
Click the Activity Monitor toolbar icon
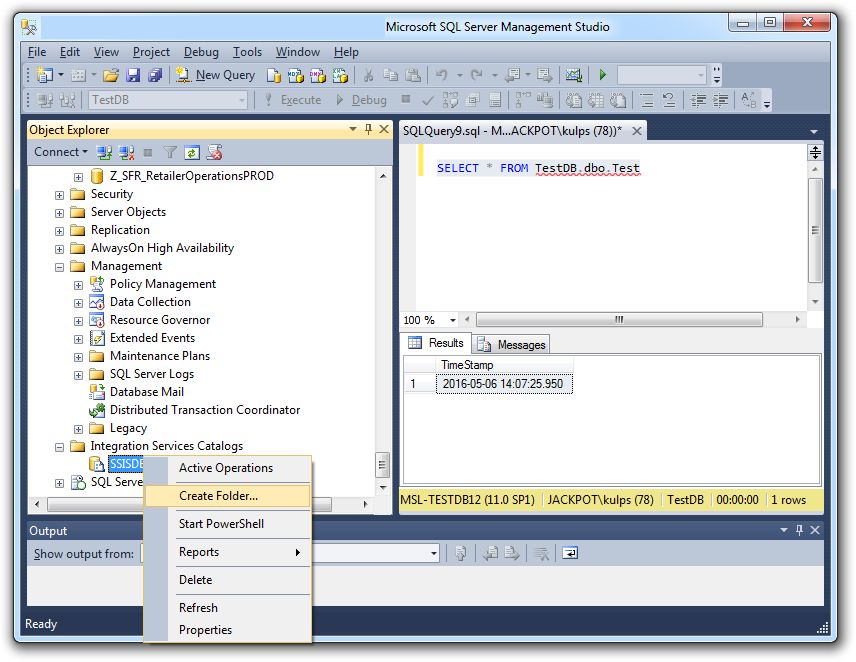tap(573, 75)
